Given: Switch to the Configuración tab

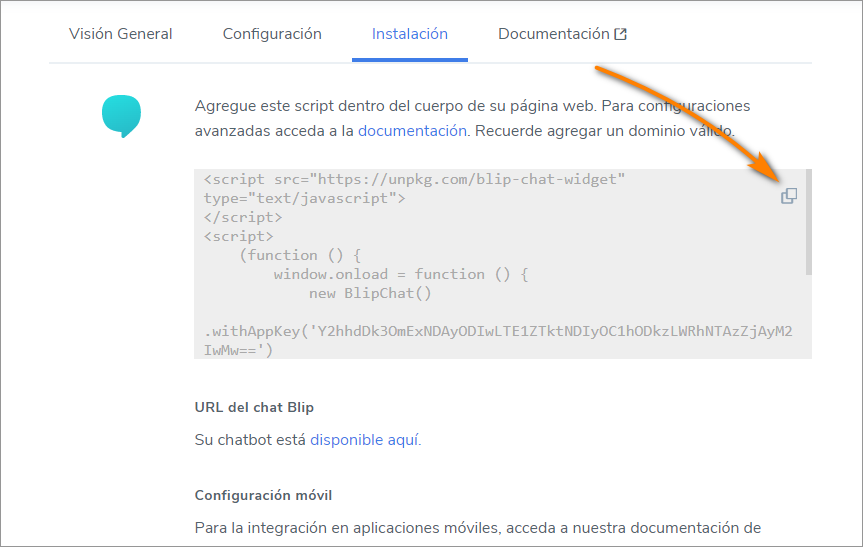Looking at the screenshot, I should point(272,34).
